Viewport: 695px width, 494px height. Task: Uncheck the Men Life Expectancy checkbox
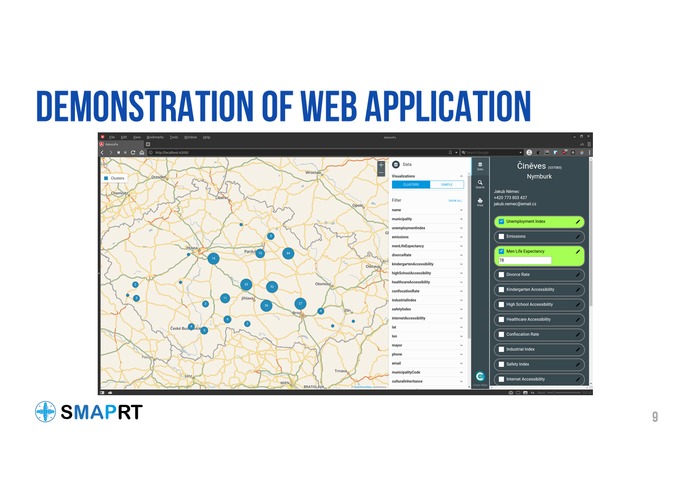(x=501, y=251)
